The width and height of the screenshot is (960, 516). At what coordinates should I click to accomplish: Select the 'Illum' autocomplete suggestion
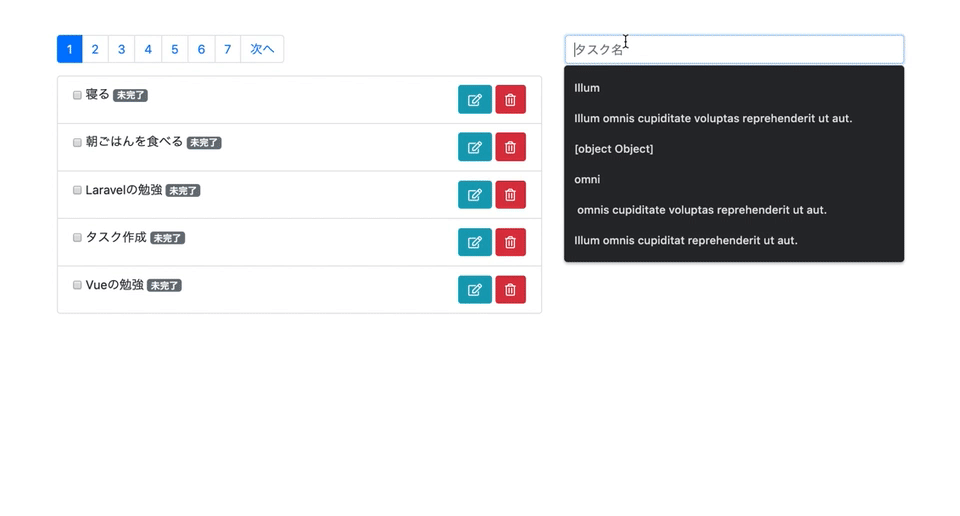pyautogui.click(x=587, y=88)
